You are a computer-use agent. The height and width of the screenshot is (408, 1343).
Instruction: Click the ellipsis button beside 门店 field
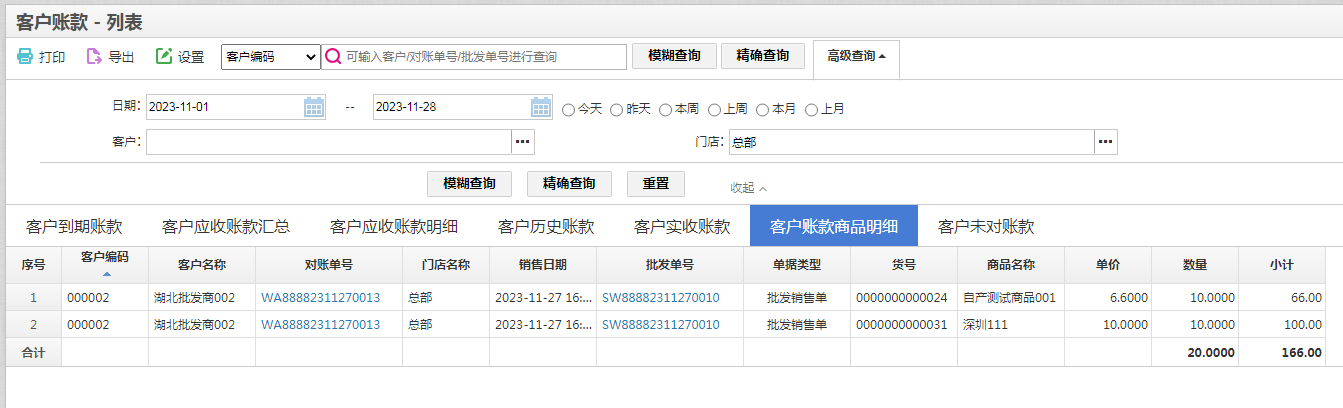coord(1105,142)
